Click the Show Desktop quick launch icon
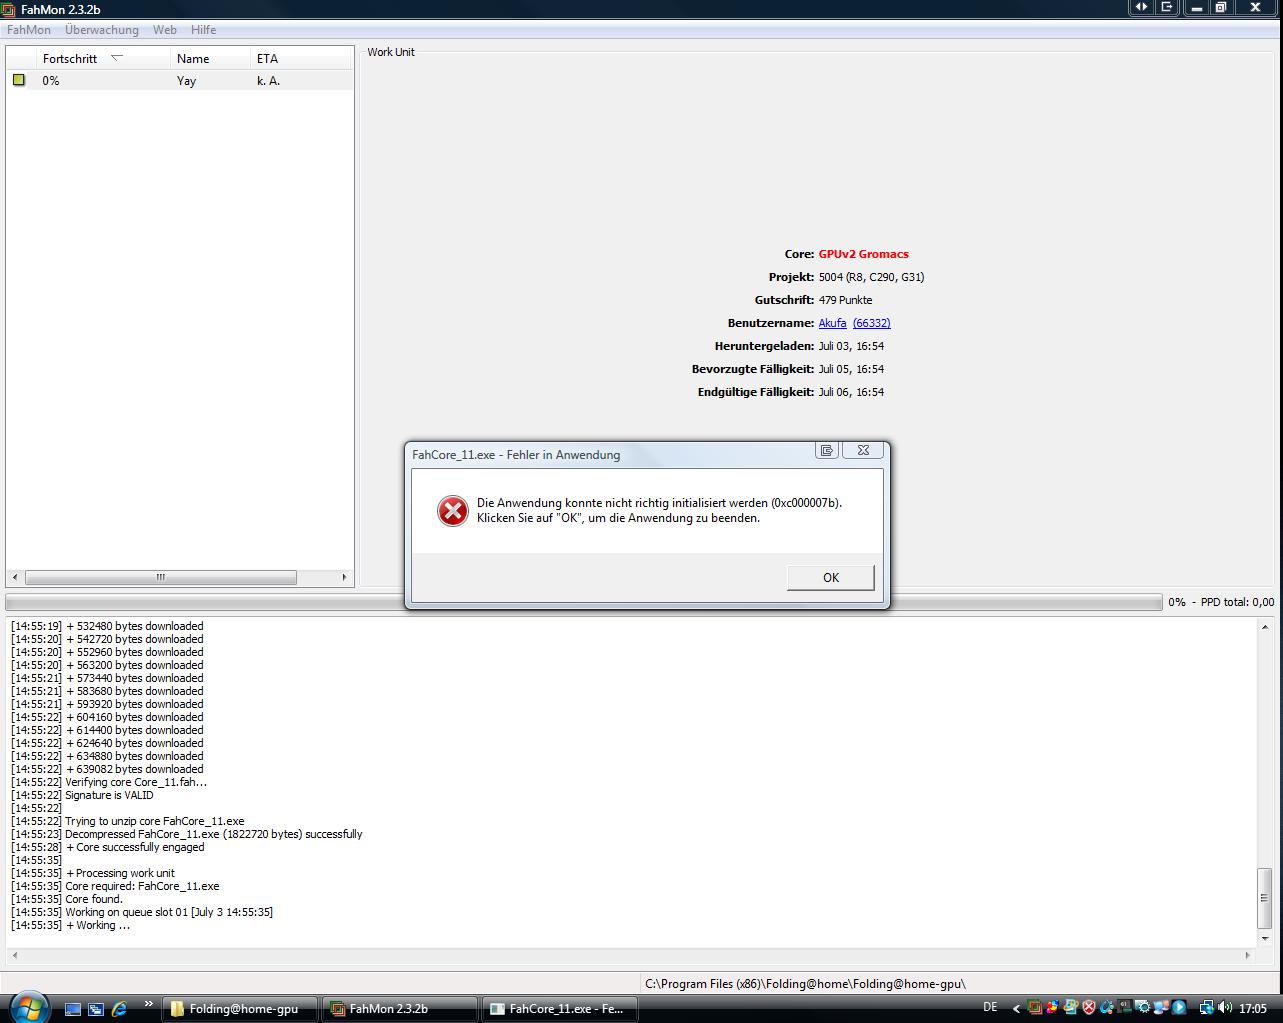Viewport: 1283px width, 1023px height. tap(73, 1009)
